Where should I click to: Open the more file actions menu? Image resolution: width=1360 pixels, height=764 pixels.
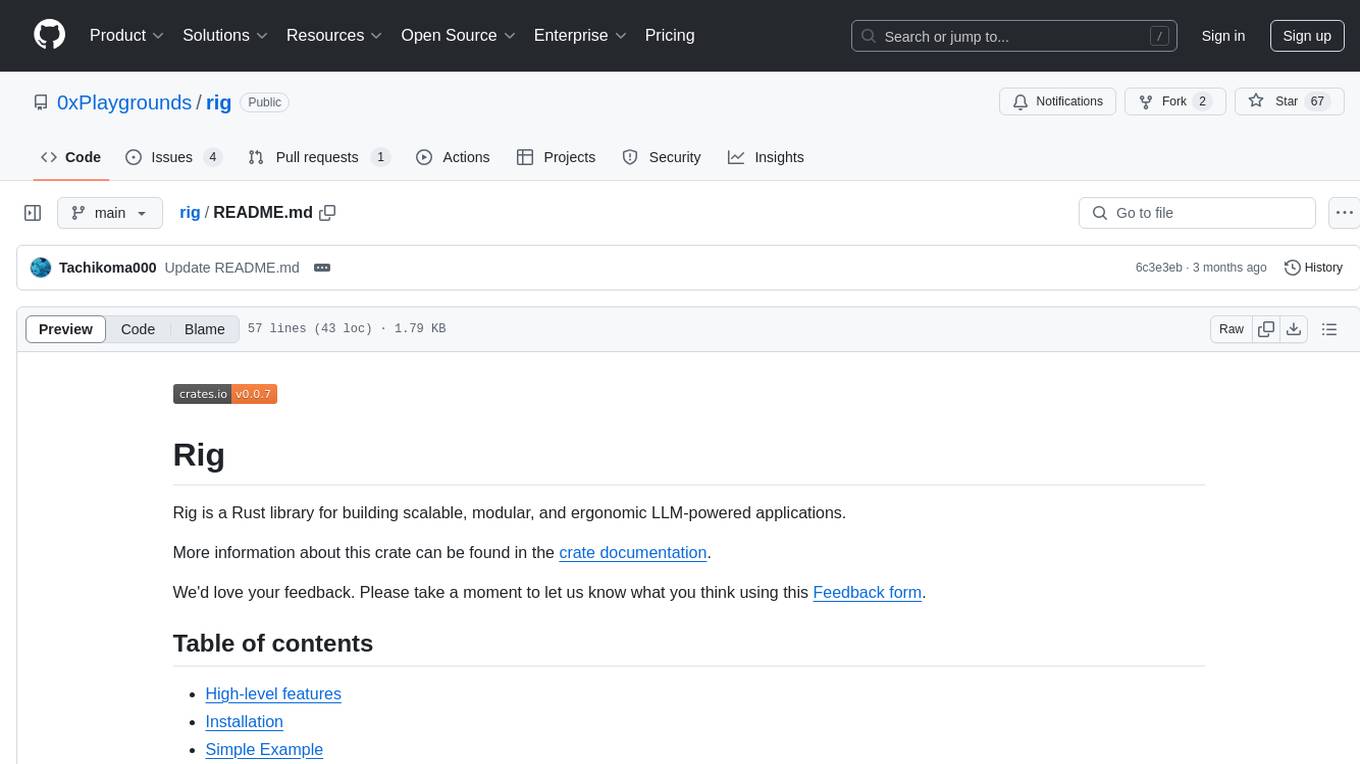1344,213
